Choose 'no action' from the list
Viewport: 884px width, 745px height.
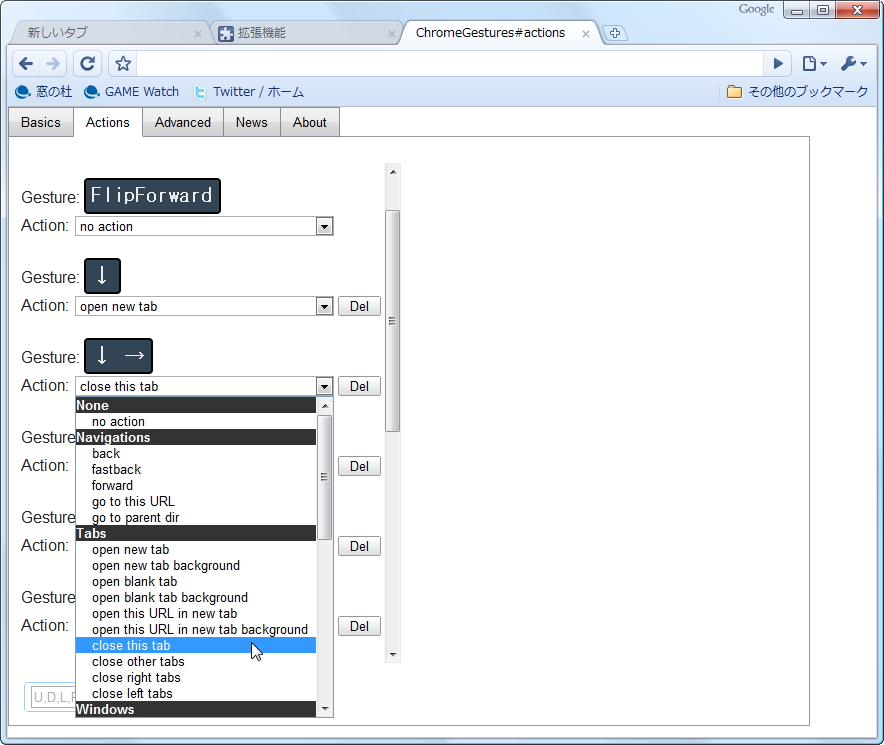pyautogui.click(x=196, y=421)
